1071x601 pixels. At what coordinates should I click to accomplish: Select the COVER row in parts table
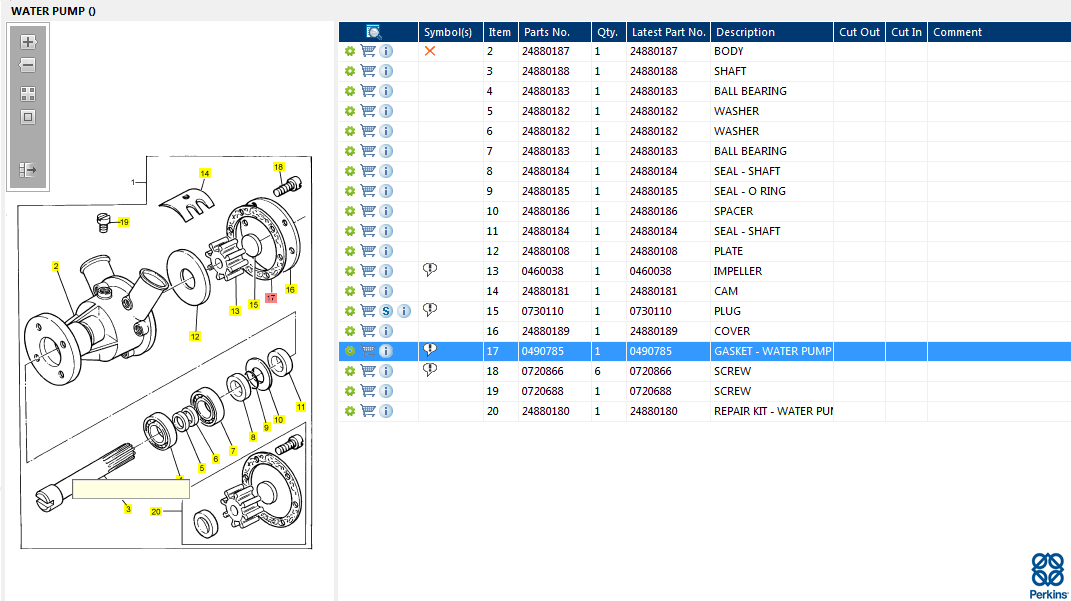(731, 331)
